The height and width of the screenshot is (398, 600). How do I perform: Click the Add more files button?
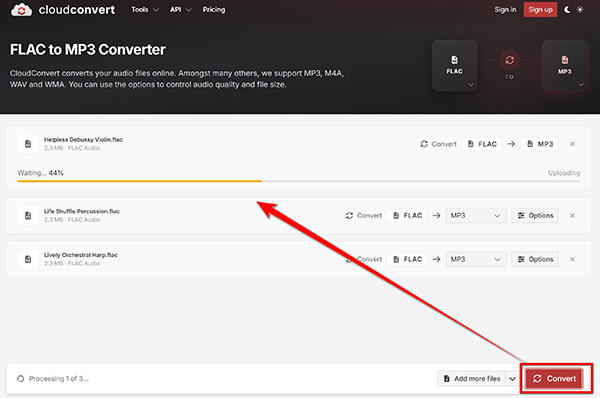(x=471, y=378)
